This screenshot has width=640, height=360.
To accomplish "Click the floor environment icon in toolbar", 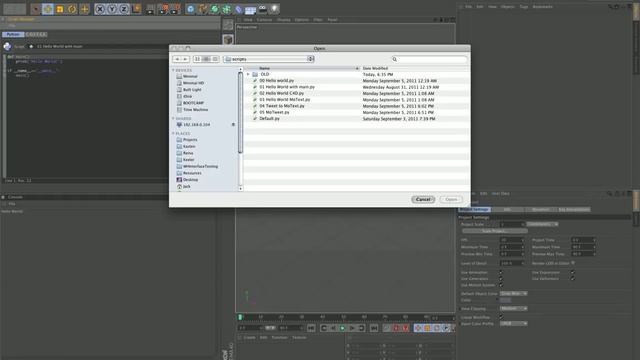I will coord(250,9).
